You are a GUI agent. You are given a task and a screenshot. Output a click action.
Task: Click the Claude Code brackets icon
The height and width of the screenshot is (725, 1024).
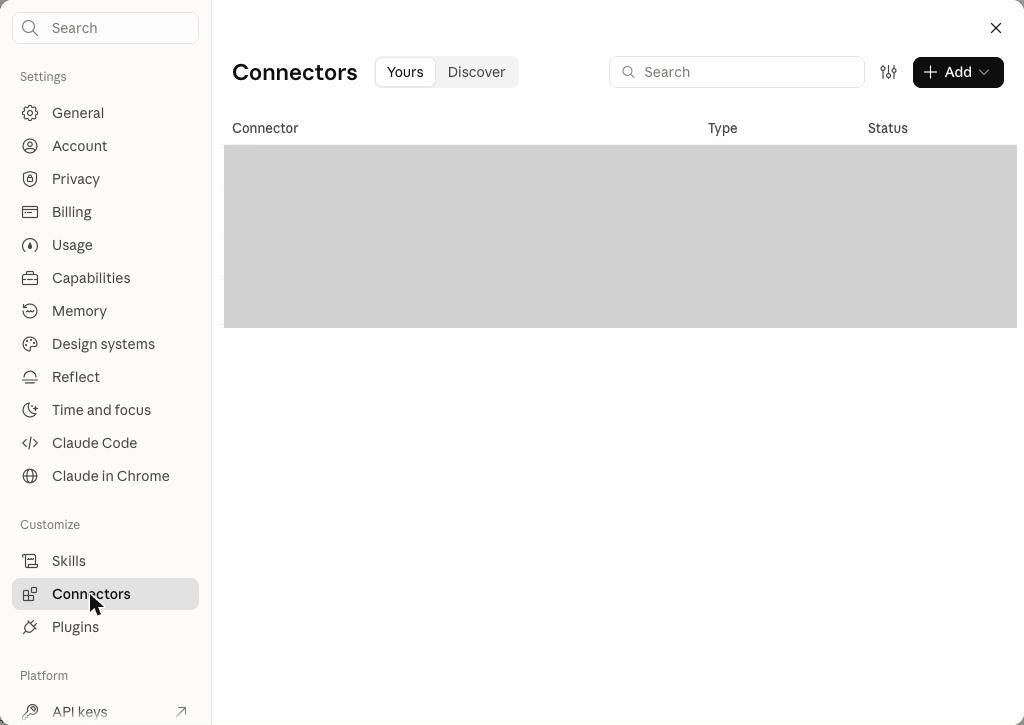point(30,443)
